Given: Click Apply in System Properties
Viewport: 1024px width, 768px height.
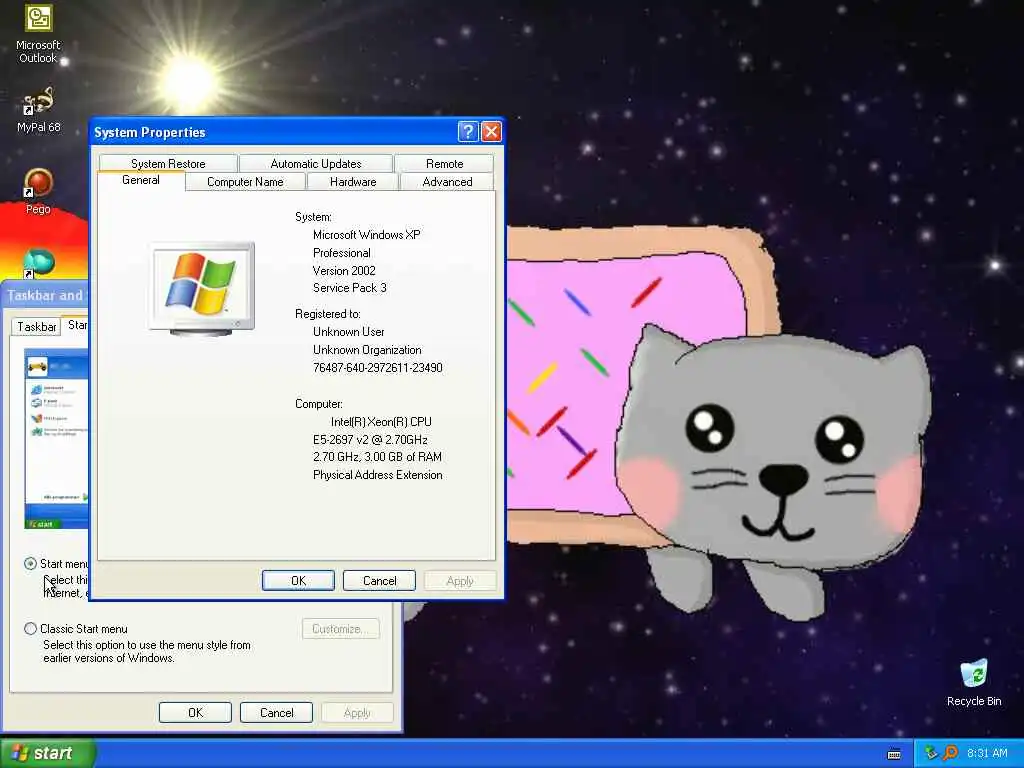Looking at the screenshot, I should point(460,581).
